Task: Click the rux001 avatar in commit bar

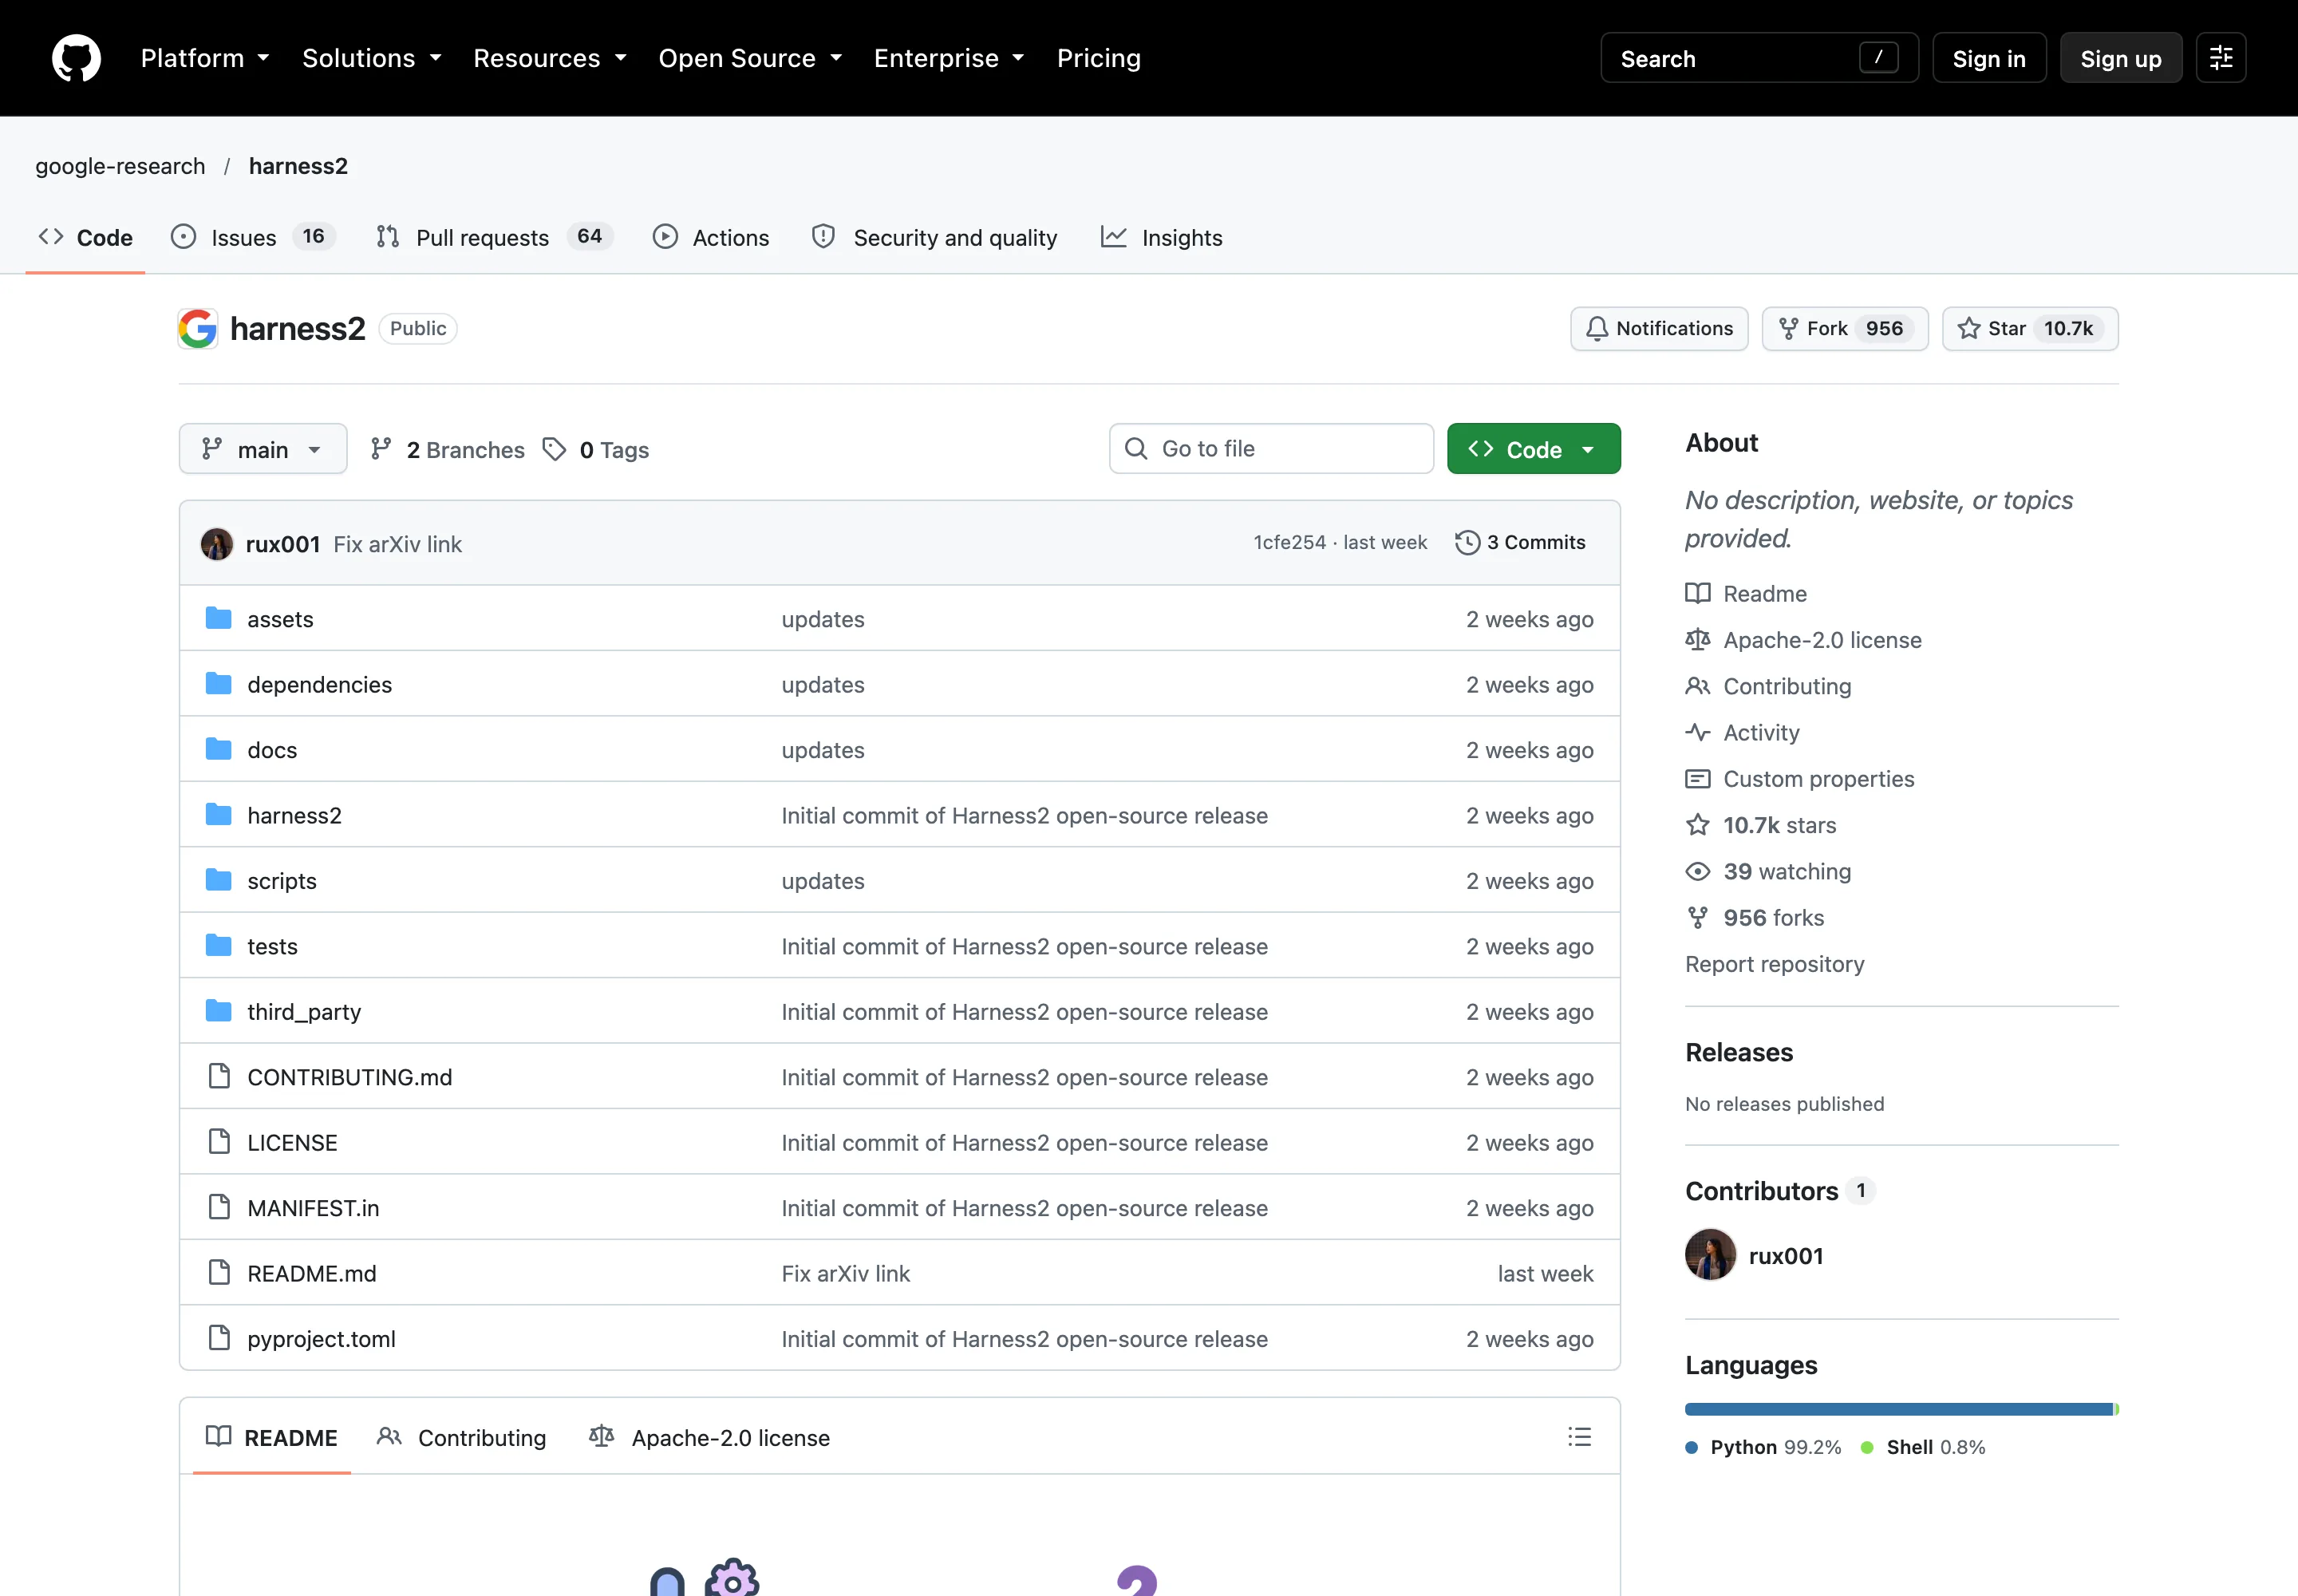Action: pyautogui.click(x=217, y=543)
